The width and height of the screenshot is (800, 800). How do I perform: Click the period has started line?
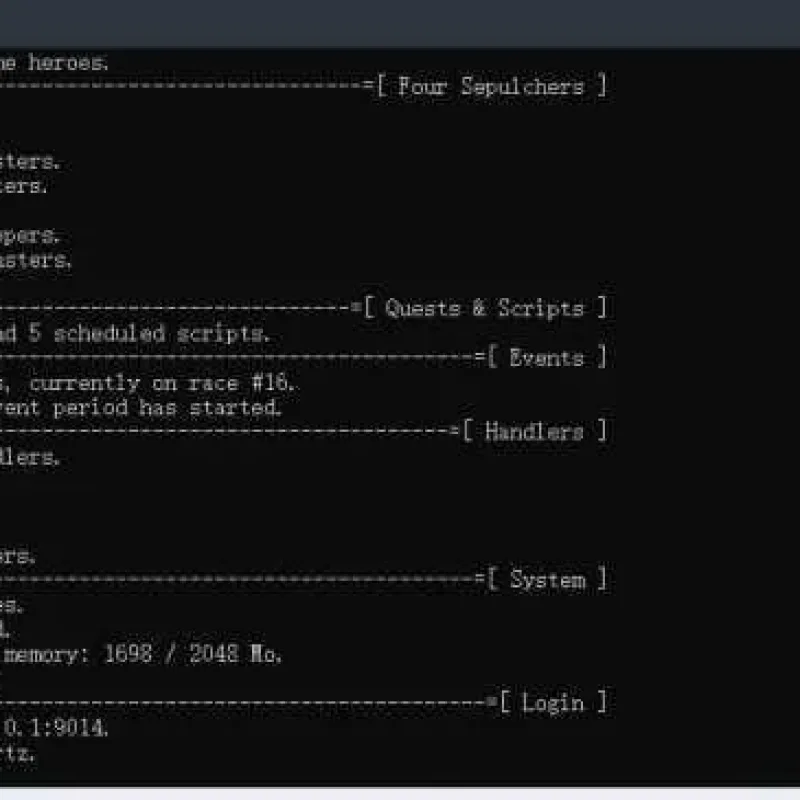pos(140,408)
